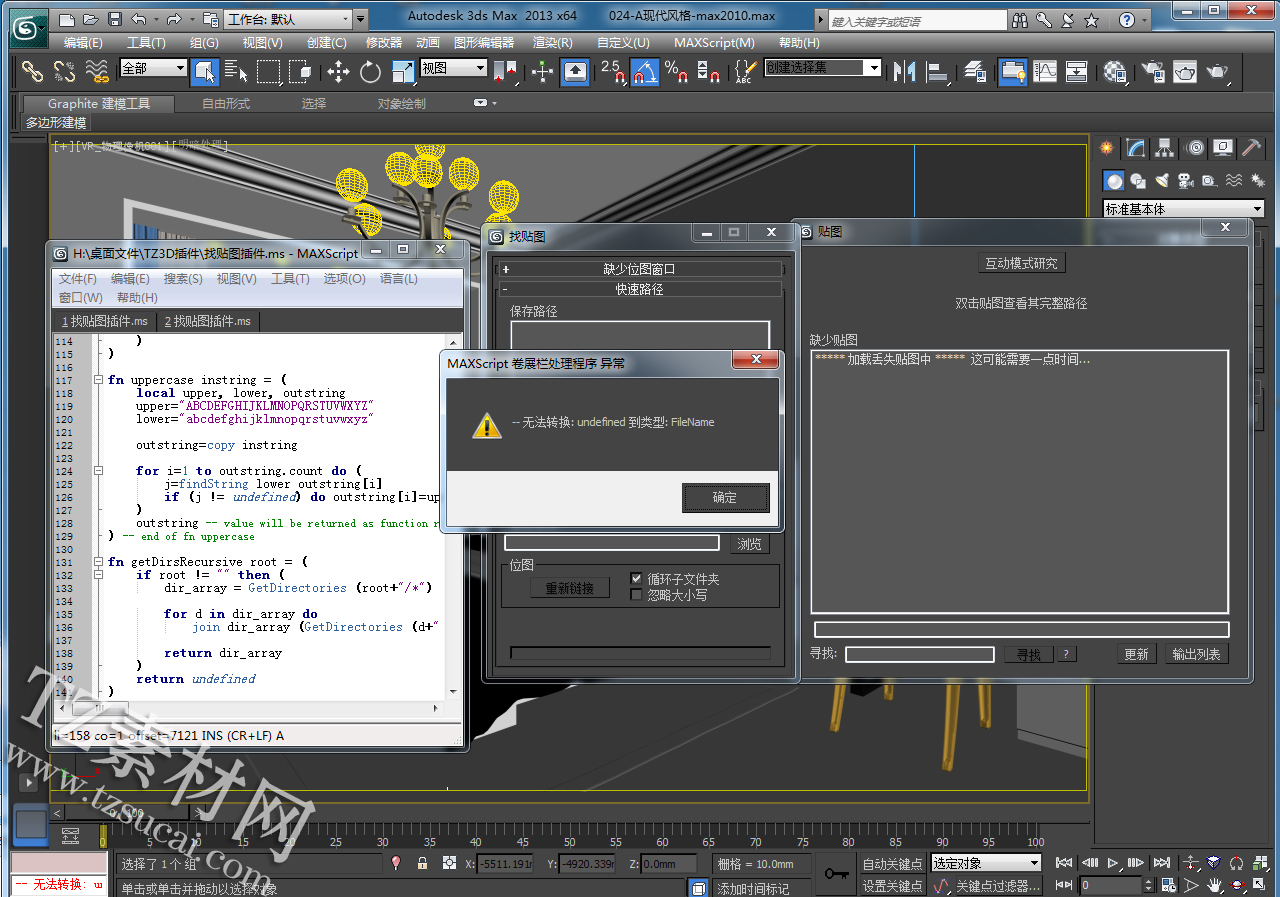Toggle 自动关键点 auto key mode
Viewport: 1280px width, 897px height.
click(893, 863)
